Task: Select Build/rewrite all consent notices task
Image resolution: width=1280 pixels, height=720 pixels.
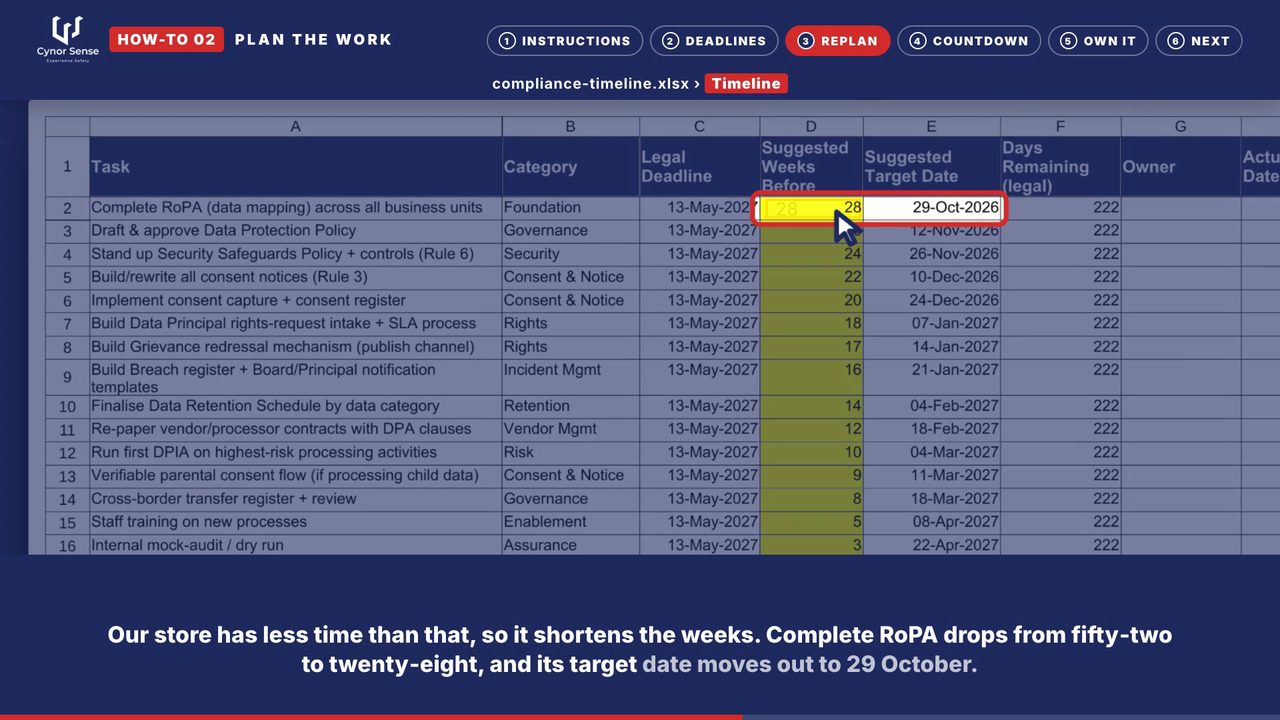Action: [295, 277]
